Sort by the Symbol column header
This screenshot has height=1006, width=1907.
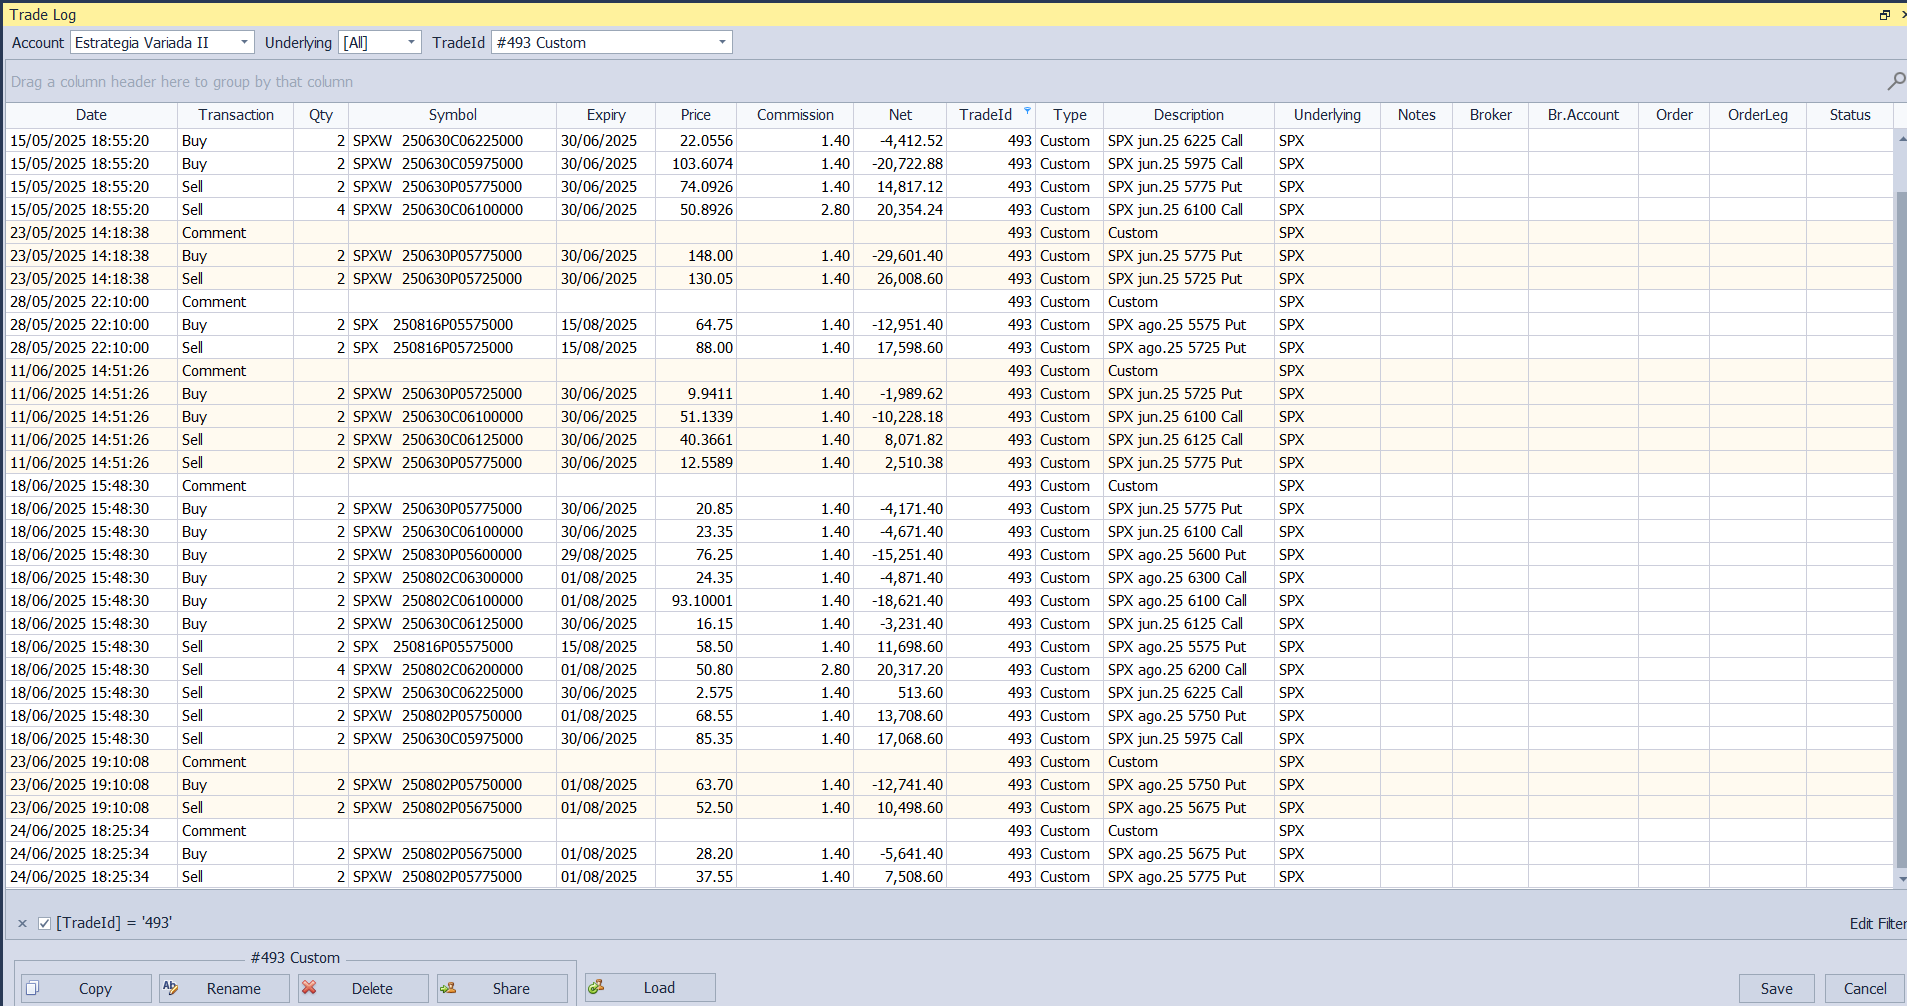[452, 115]
